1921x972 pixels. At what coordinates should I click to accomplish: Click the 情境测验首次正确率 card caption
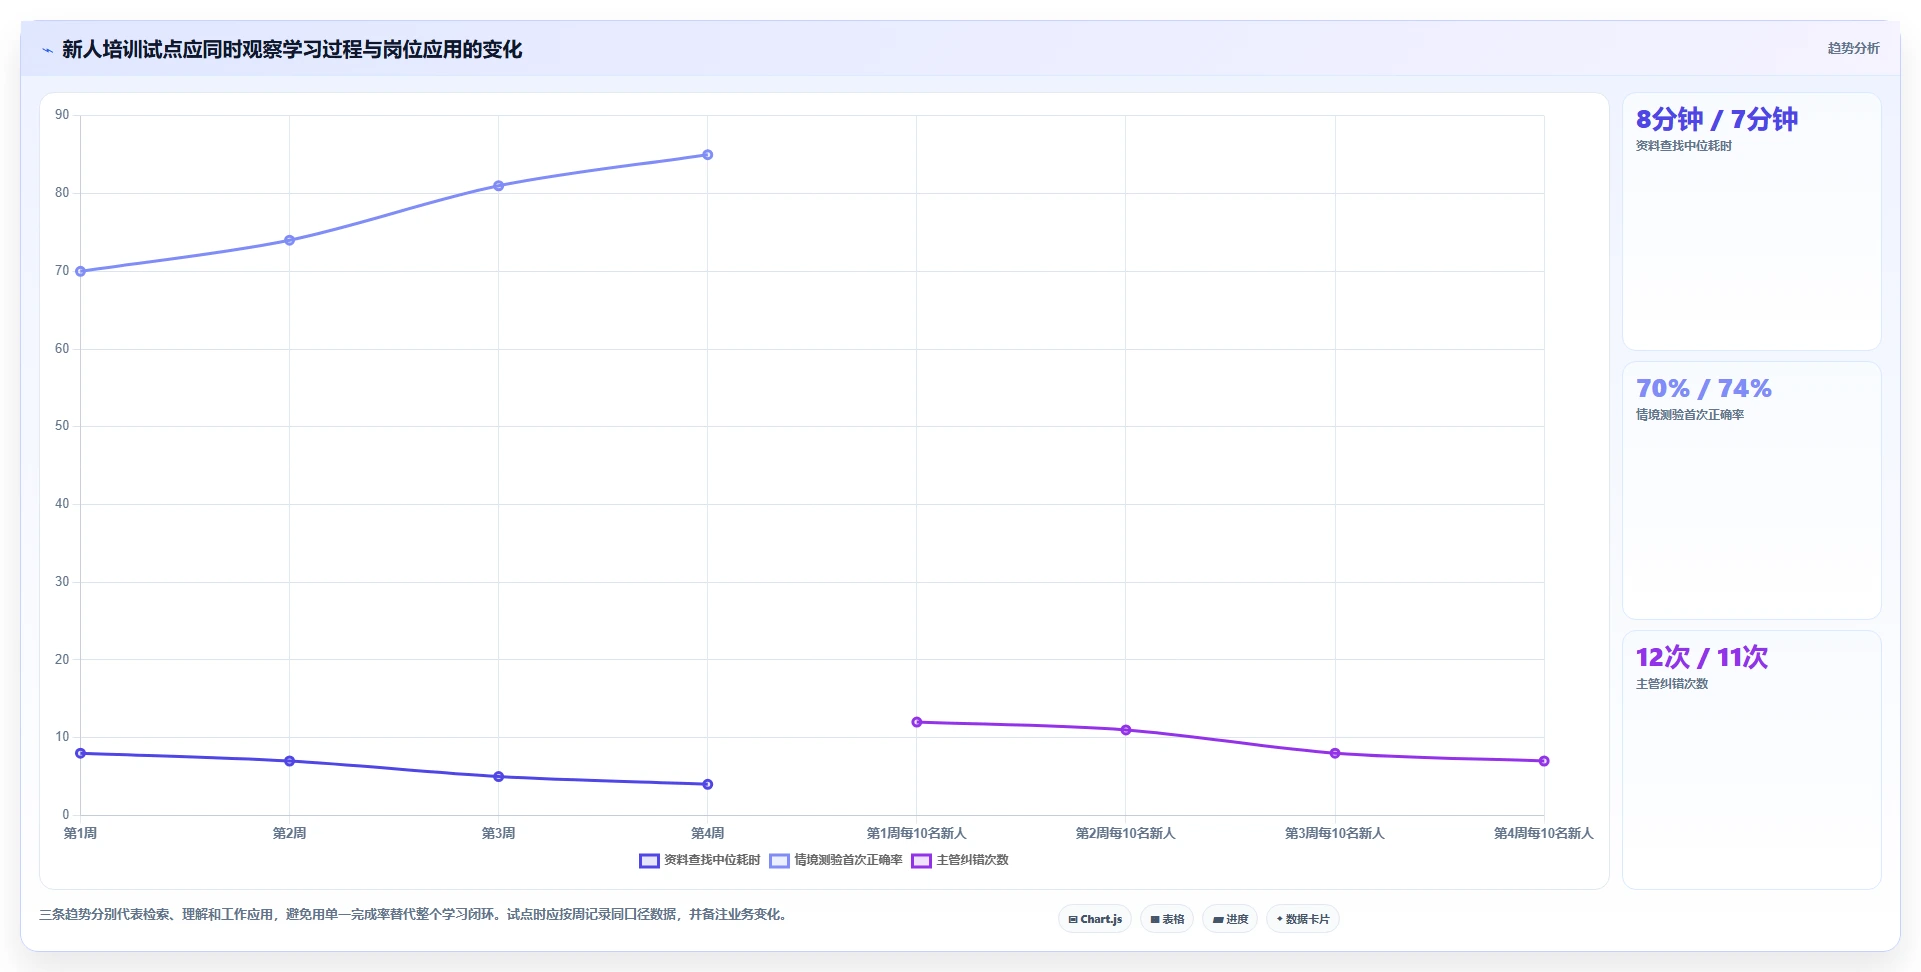1690,415
